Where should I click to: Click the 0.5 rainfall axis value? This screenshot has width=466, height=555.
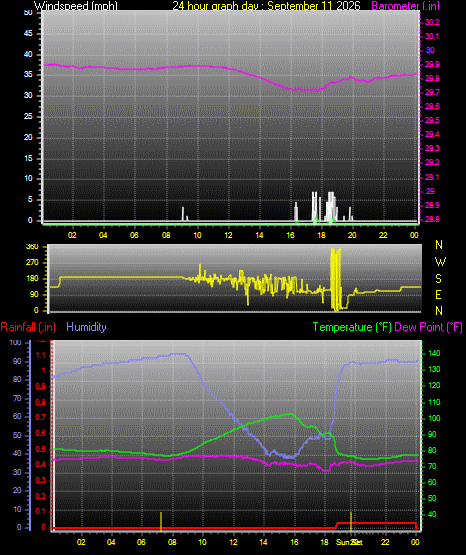pyautogui.click(x=41, y=449)
